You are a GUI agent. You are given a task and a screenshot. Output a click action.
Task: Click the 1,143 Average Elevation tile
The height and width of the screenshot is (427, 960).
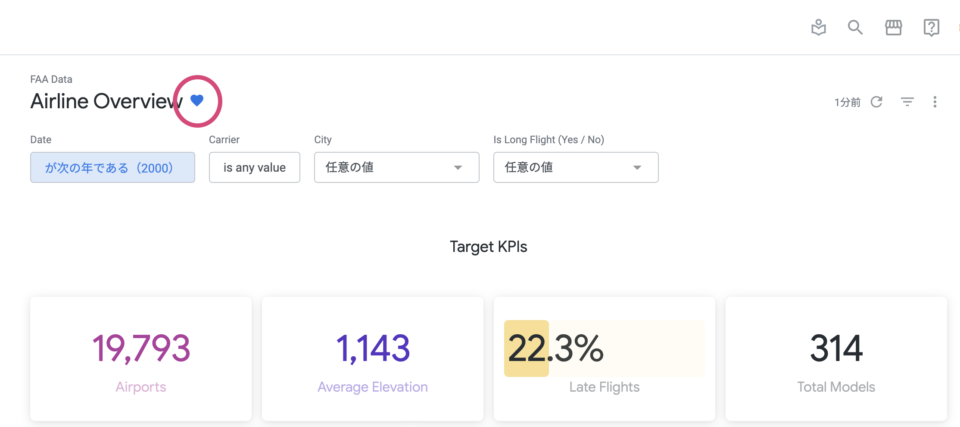pos(373,359)
